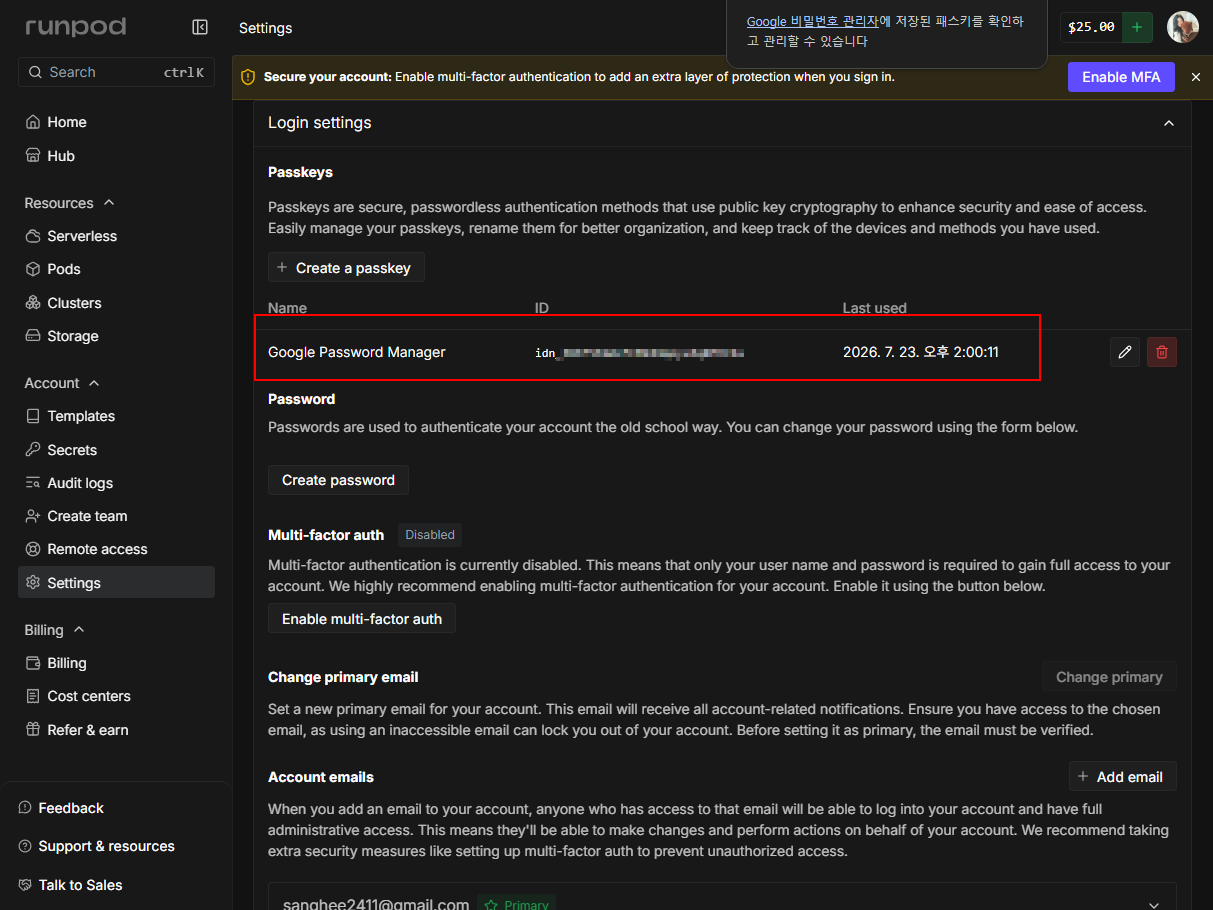Click the Google Password Manager passkey name

click(357, 352)
